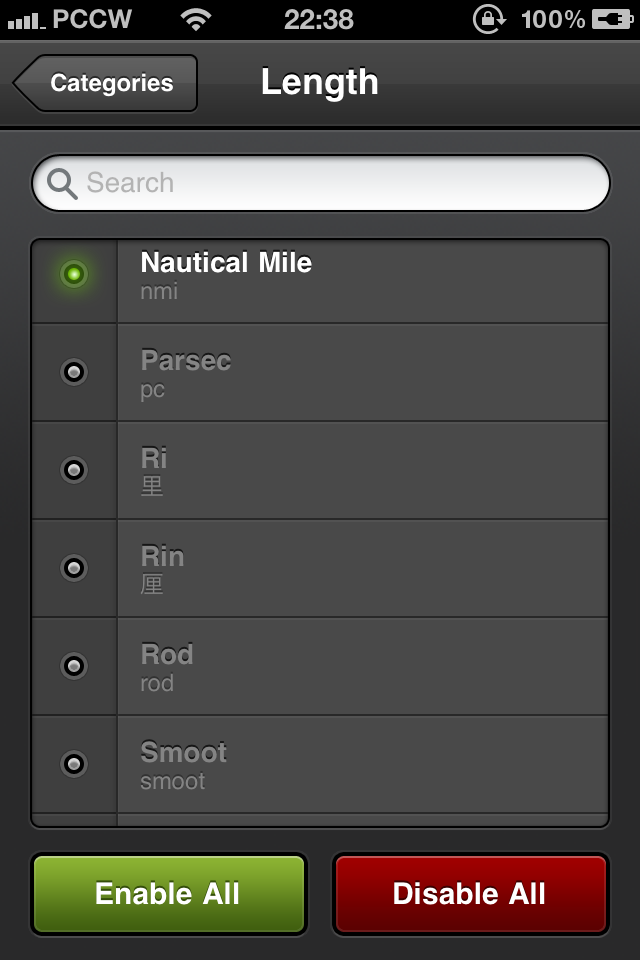The image size is (640, 960).
Task: Select the Smoot list row
Action: [x=320, y=764]
